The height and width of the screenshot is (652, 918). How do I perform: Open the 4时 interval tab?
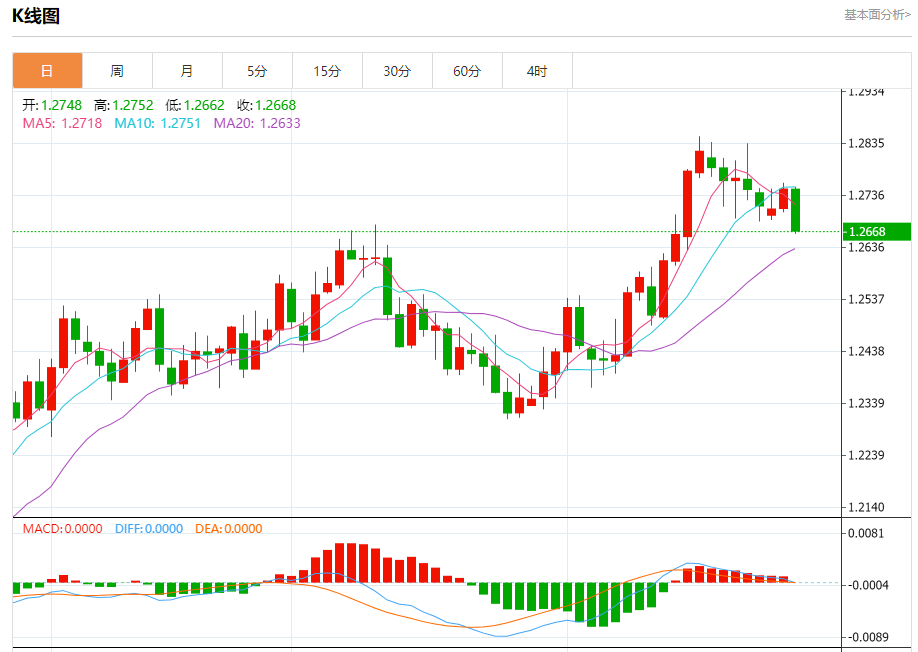pos(537,71)
